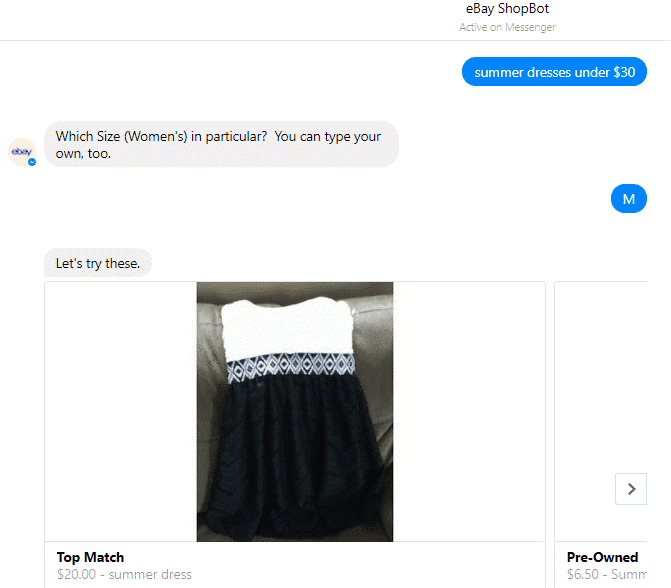Click the '$20.00 - summer dress' subtitle

pos(124,574)
